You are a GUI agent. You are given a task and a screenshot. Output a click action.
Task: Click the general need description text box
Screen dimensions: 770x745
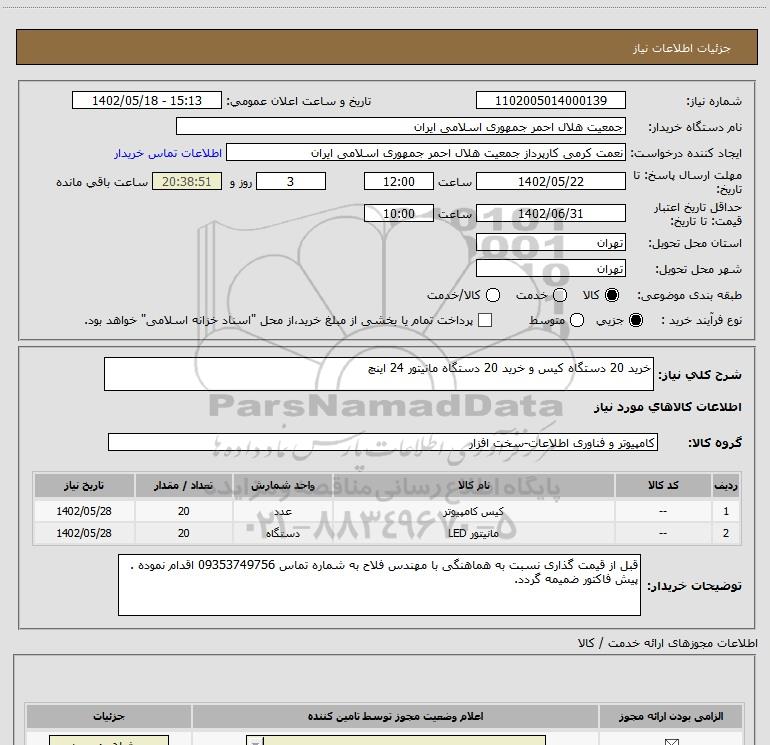379,374
